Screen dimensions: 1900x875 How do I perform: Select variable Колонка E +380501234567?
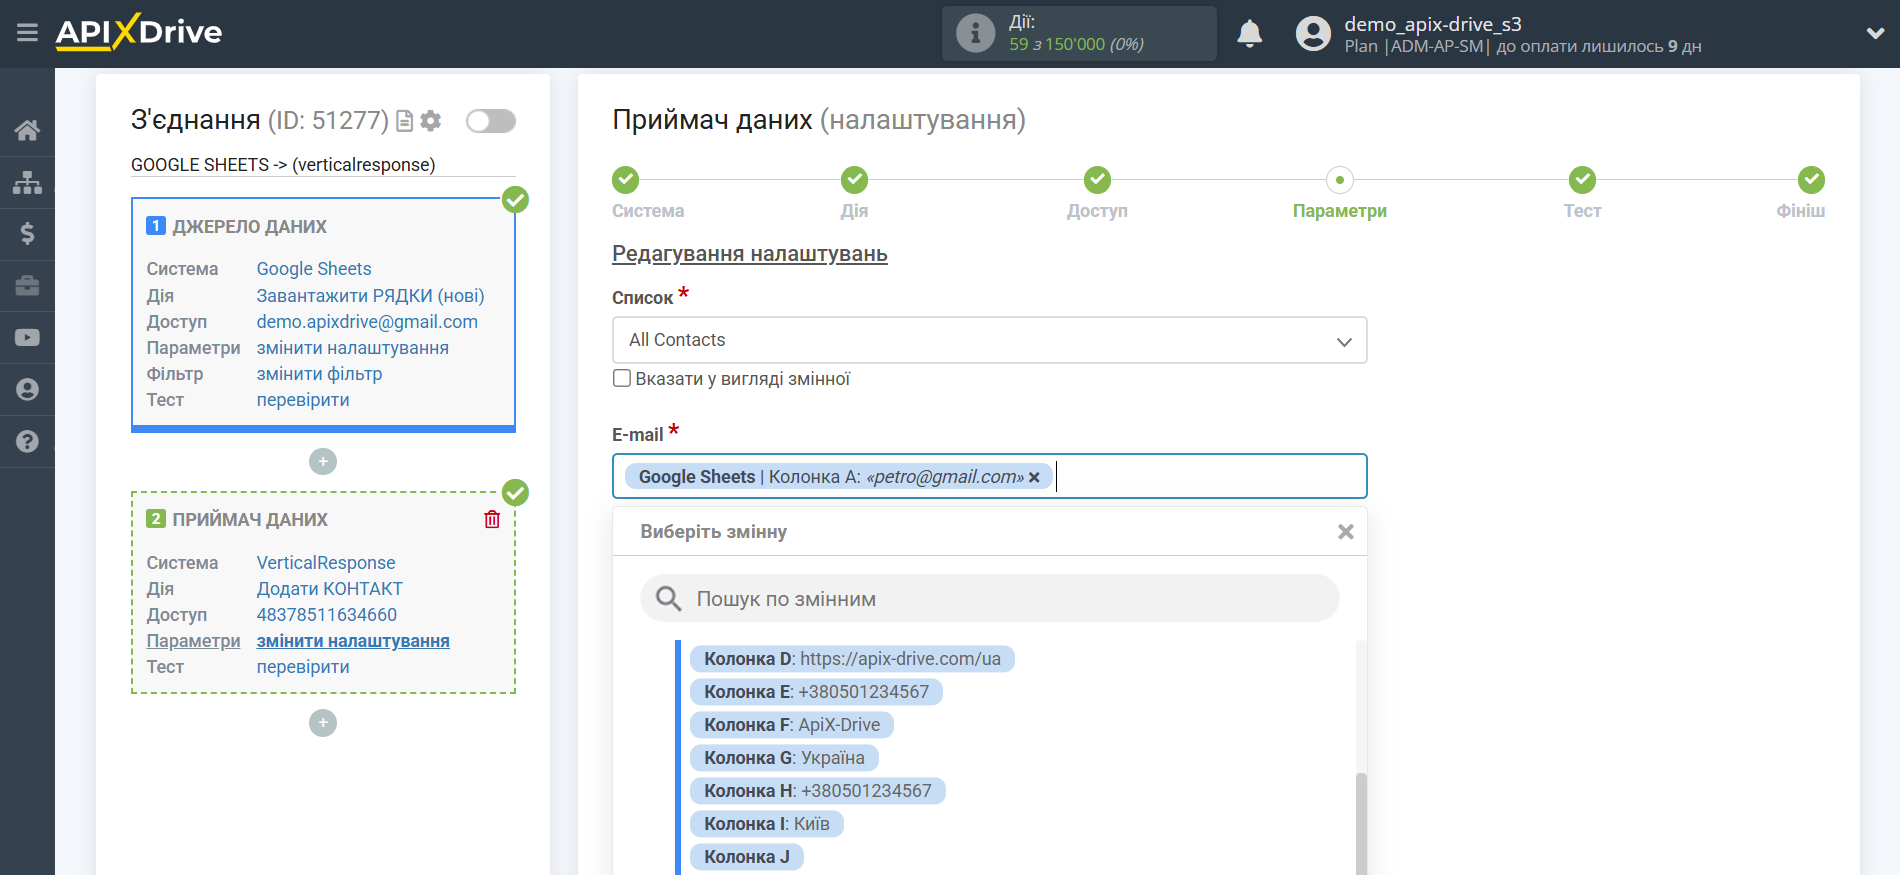click(816, 692)
